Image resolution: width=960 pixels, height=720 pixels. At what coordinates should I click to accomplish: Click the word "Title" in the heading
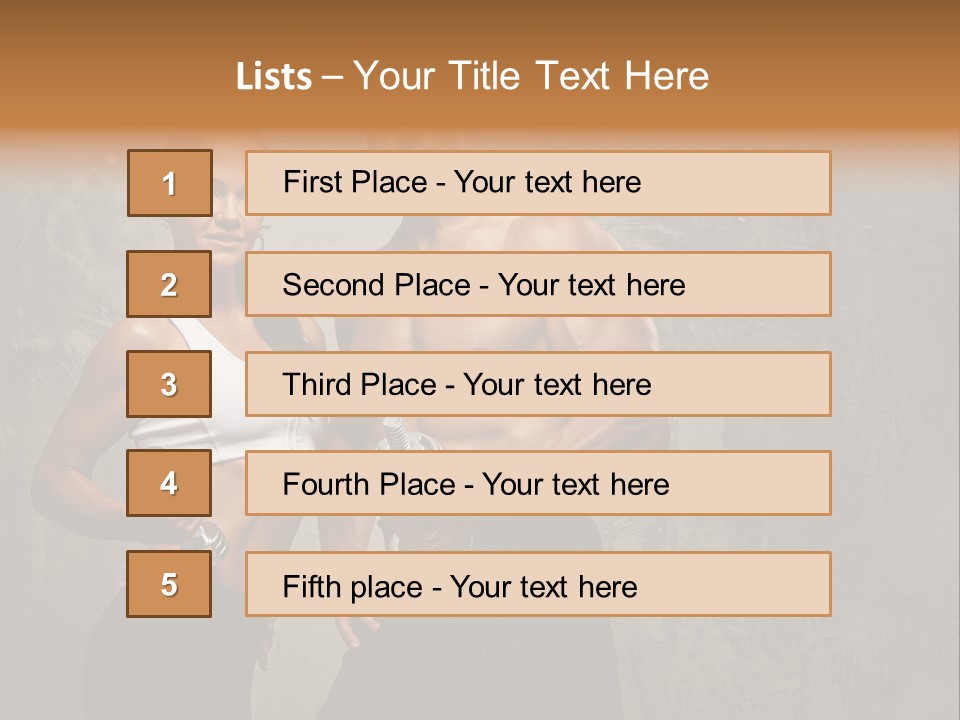485,77
